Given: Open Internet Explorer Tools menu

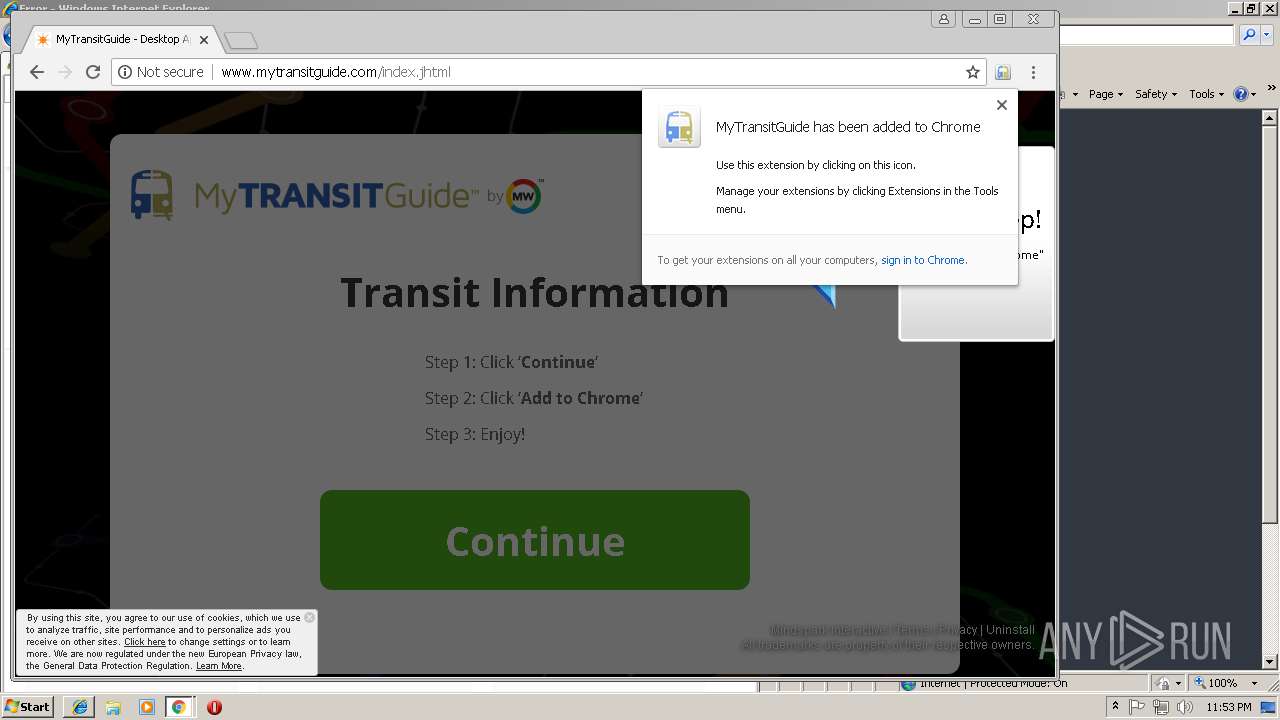Looking at the screenshot, I should (x=1206, y=94).
